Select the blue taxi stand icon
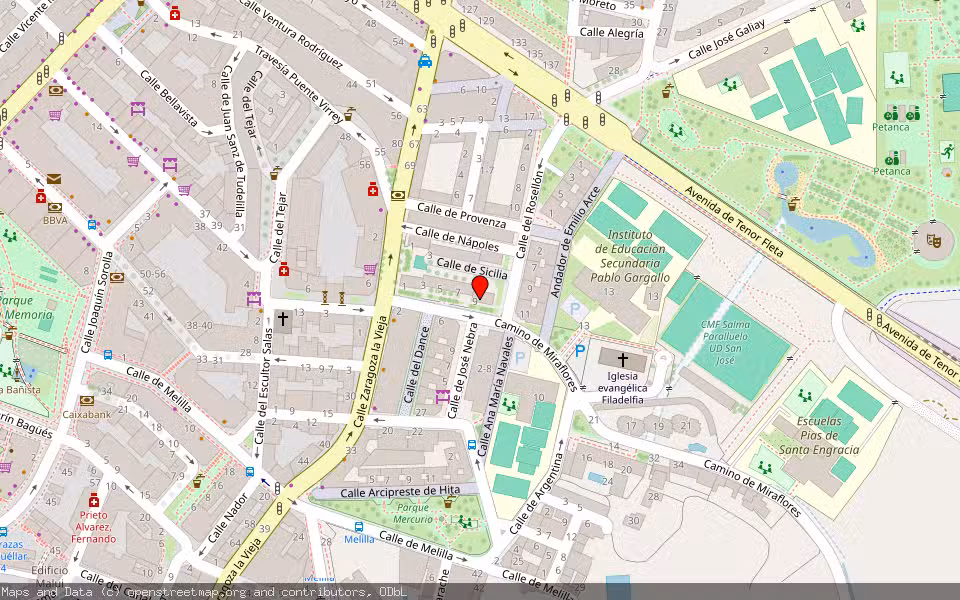The width and height of the screenshot is (960, 600). tap(425, 62)
